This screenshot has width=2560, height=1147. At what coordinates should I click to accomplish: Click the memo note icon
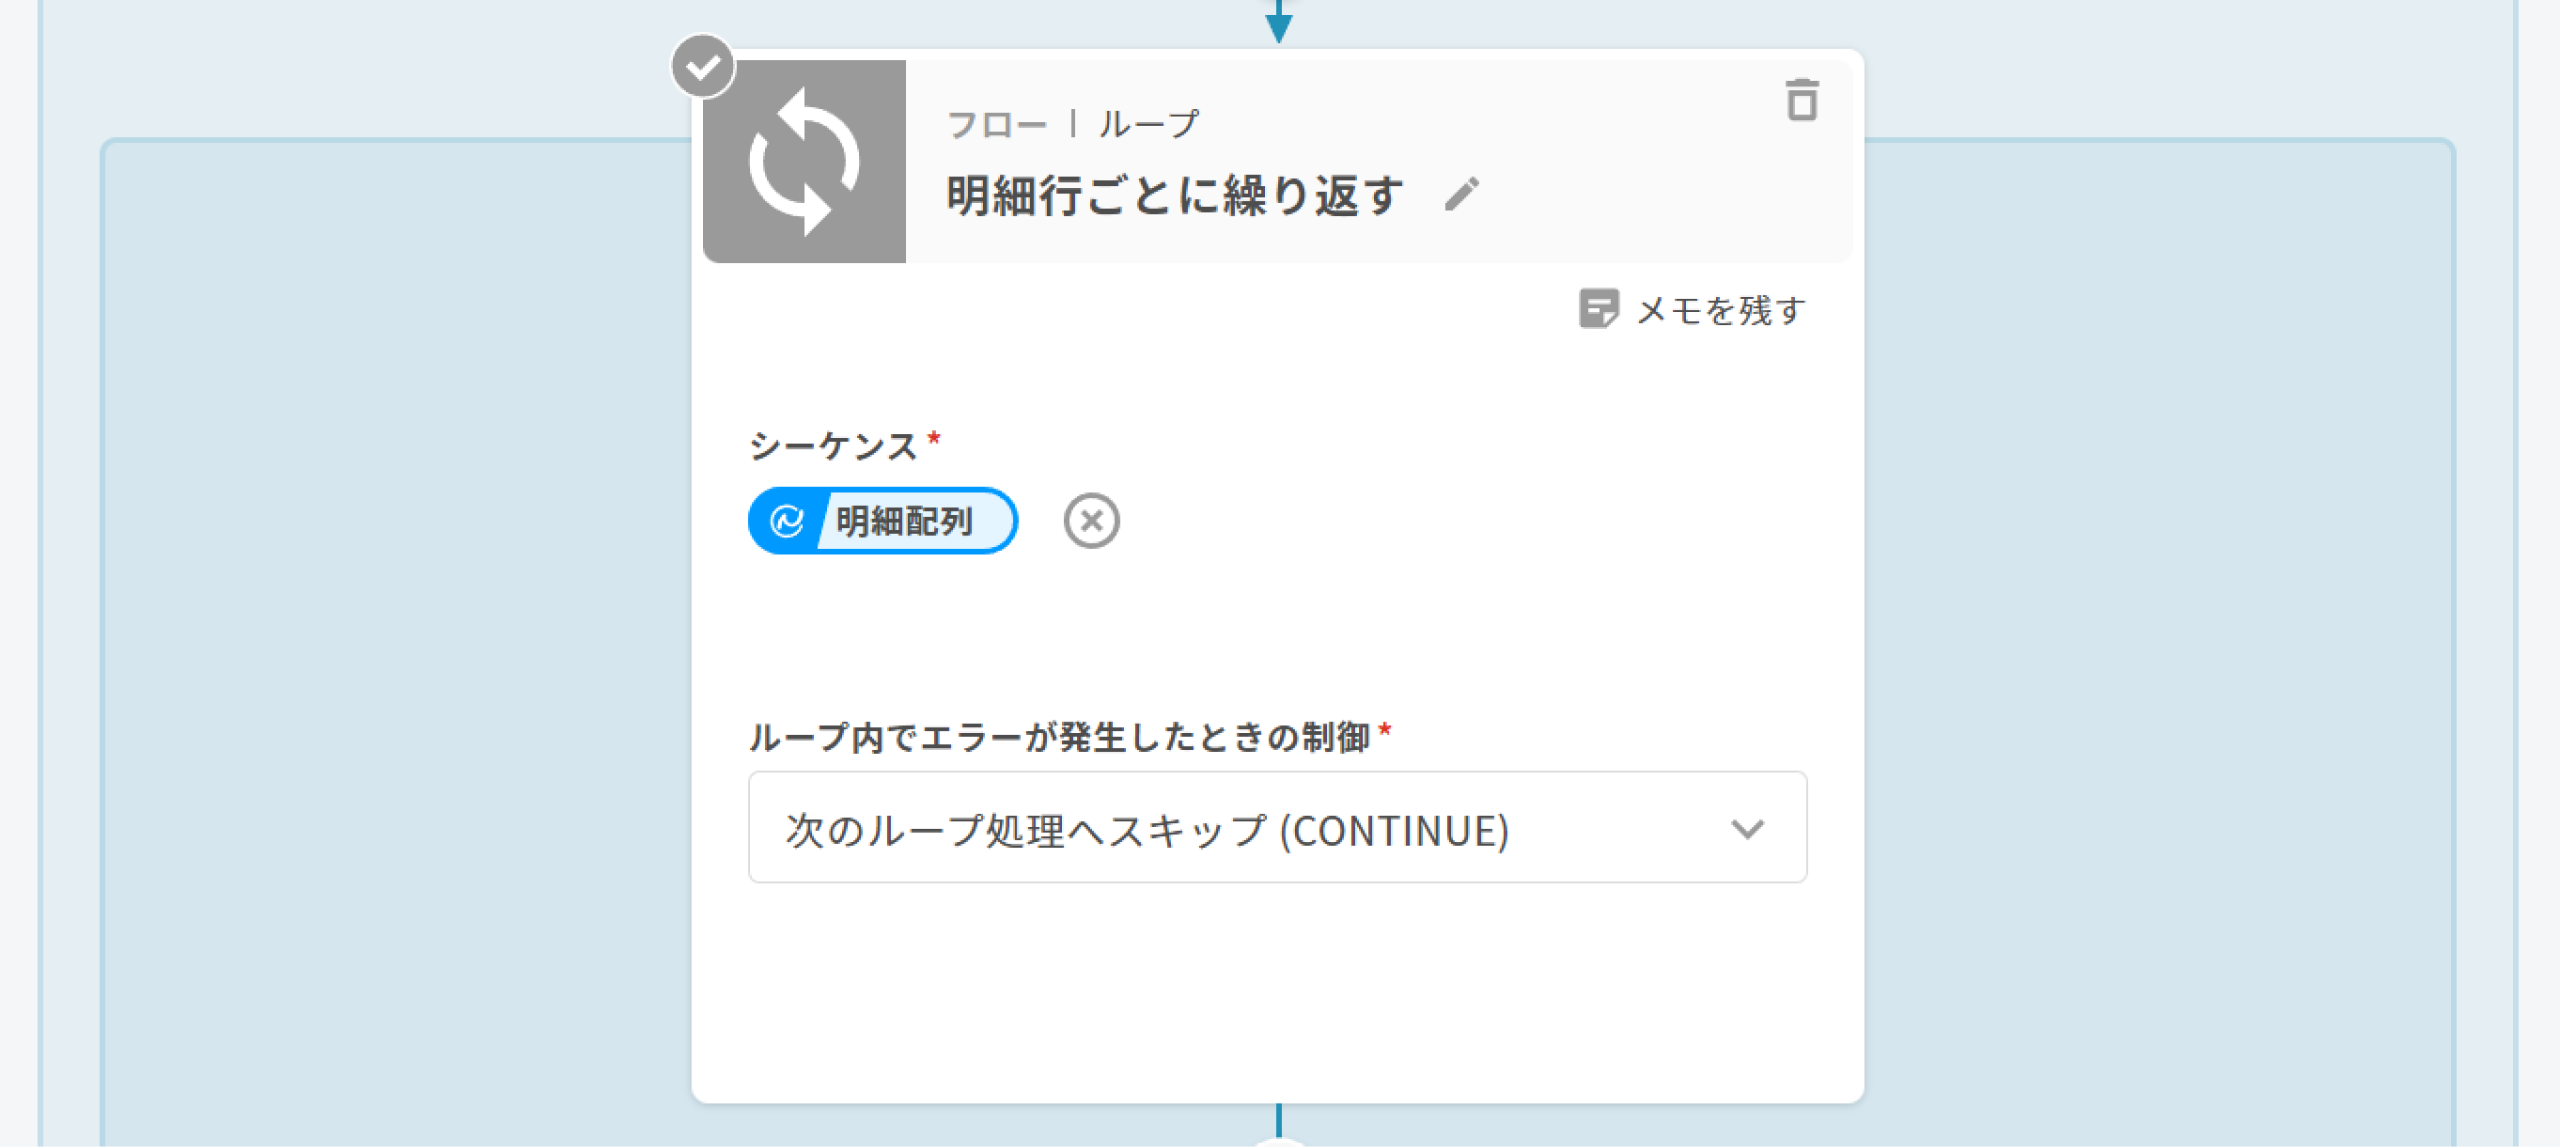click(x=1597, y=309)
